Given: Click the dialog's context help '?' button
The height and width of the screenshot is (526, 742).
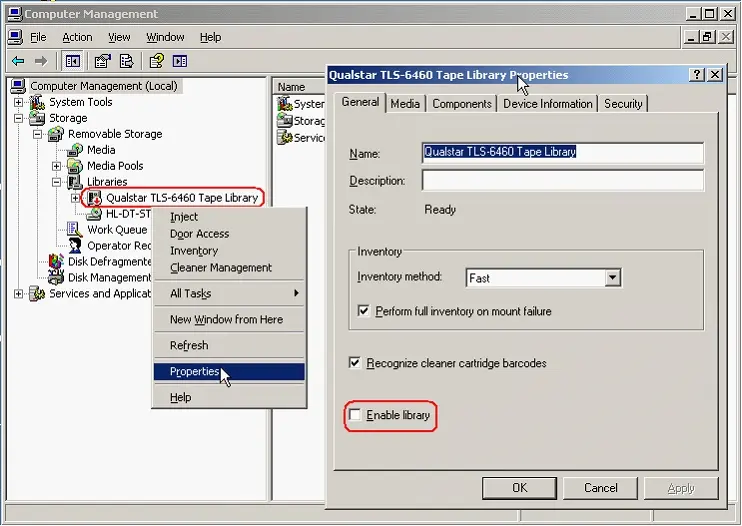Looking at the screenshot, I should pos(696,75).
